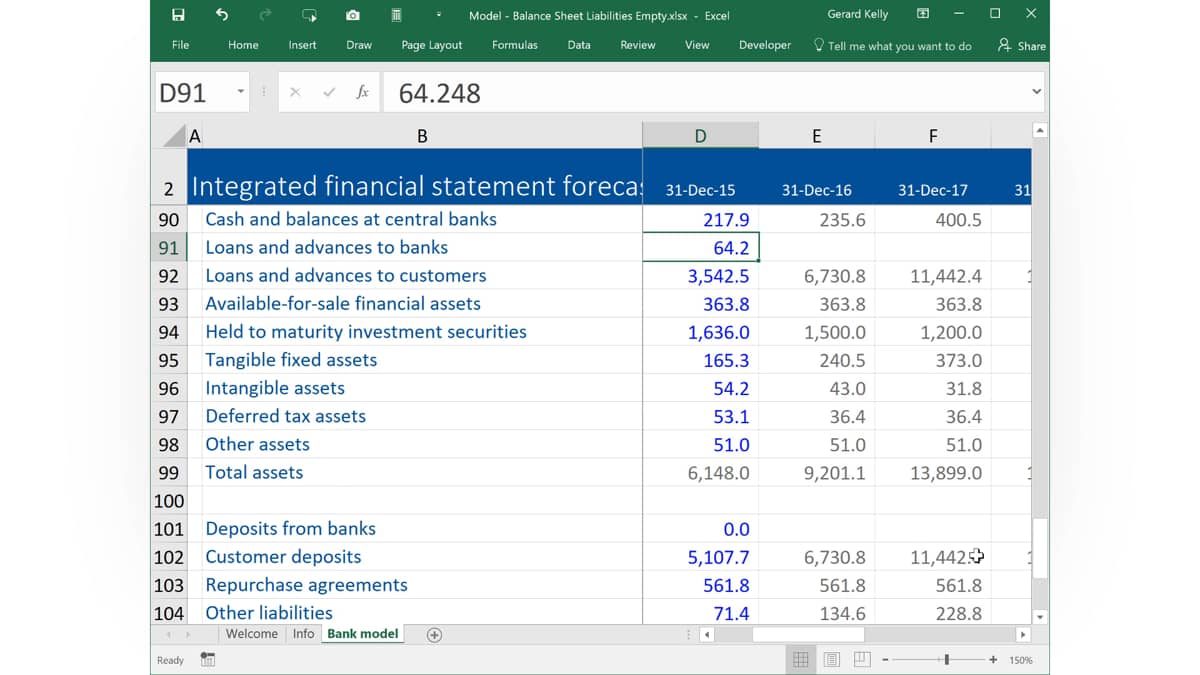The image size is (1200, 675).
Task: Select the 240.5 tangible fixed assets cell
Action: (817, 360)
